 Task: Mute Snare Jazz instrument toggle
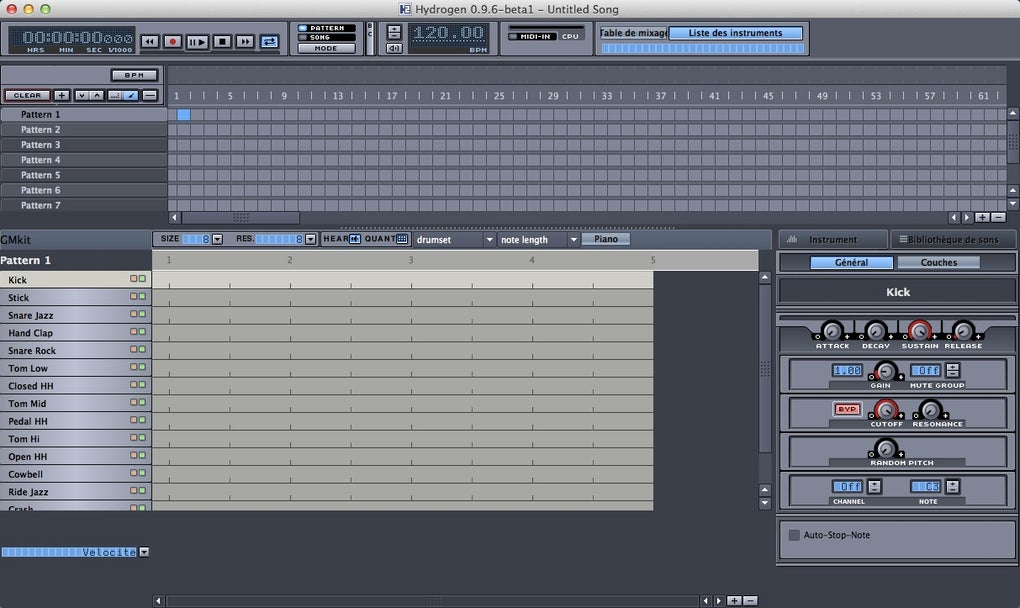(133, 313)
